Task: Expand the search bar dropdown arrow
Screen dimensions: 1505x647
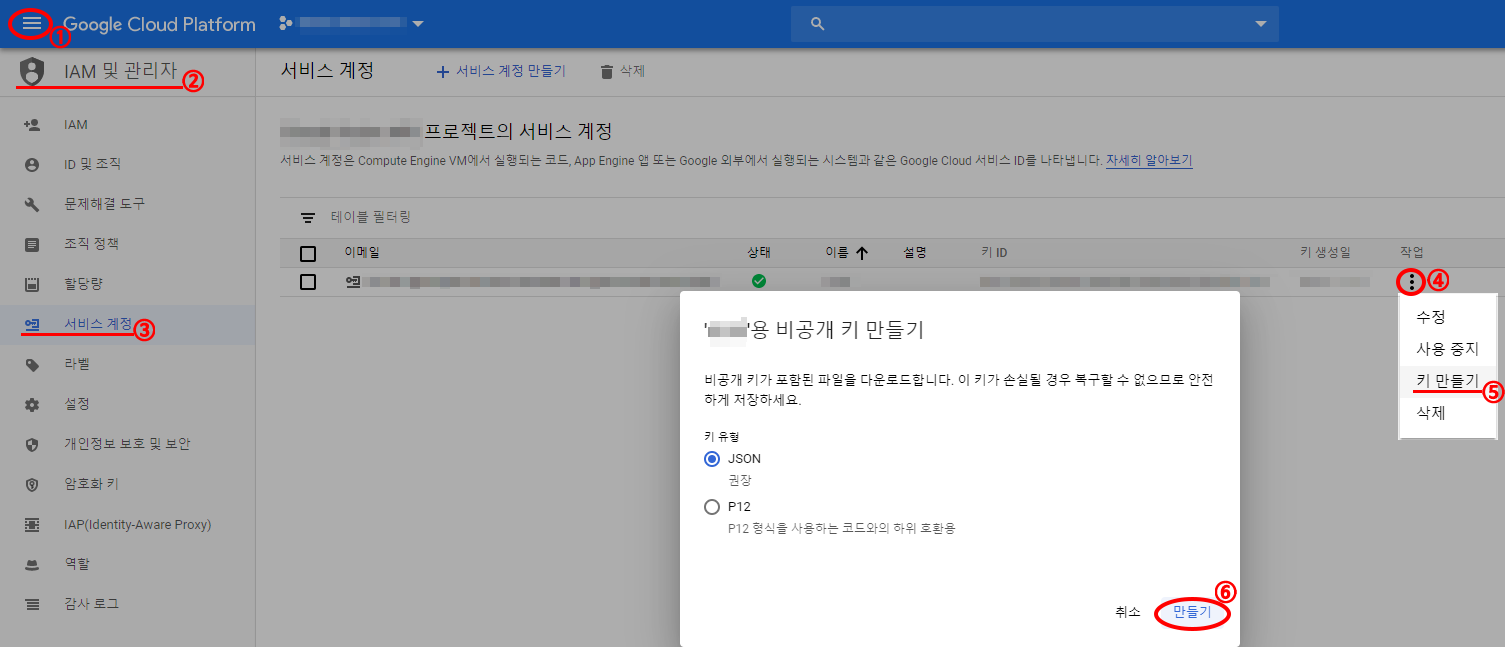Action: click(1260, 23)
